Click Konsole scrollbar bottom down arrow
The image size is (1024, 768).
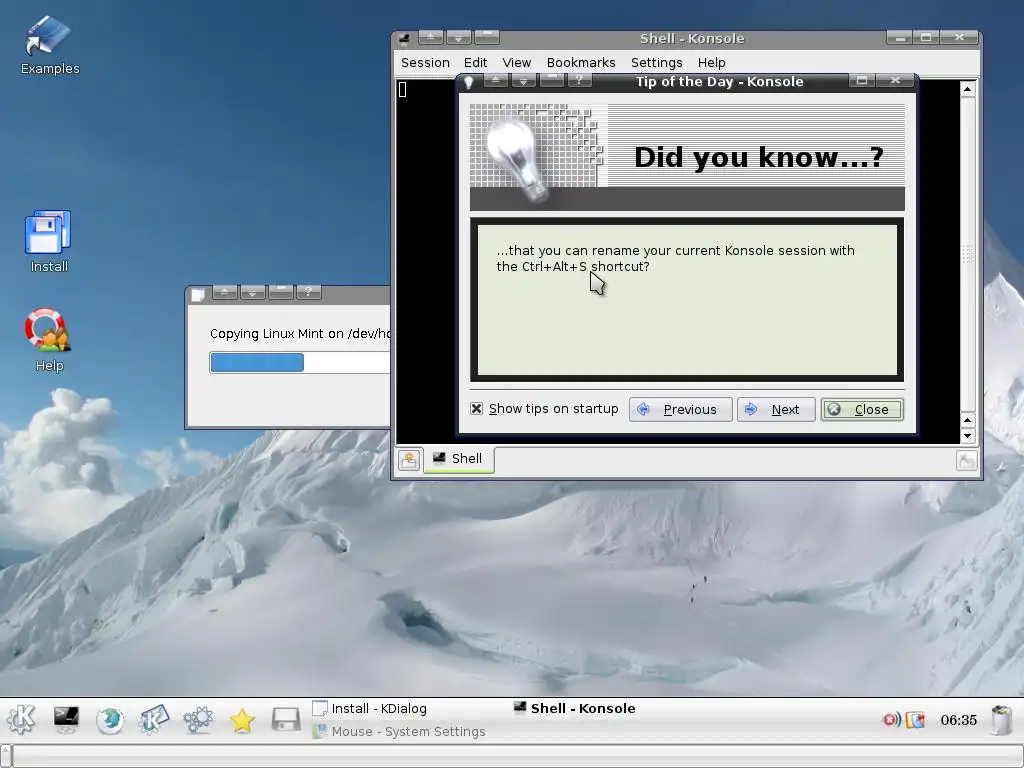968,436
